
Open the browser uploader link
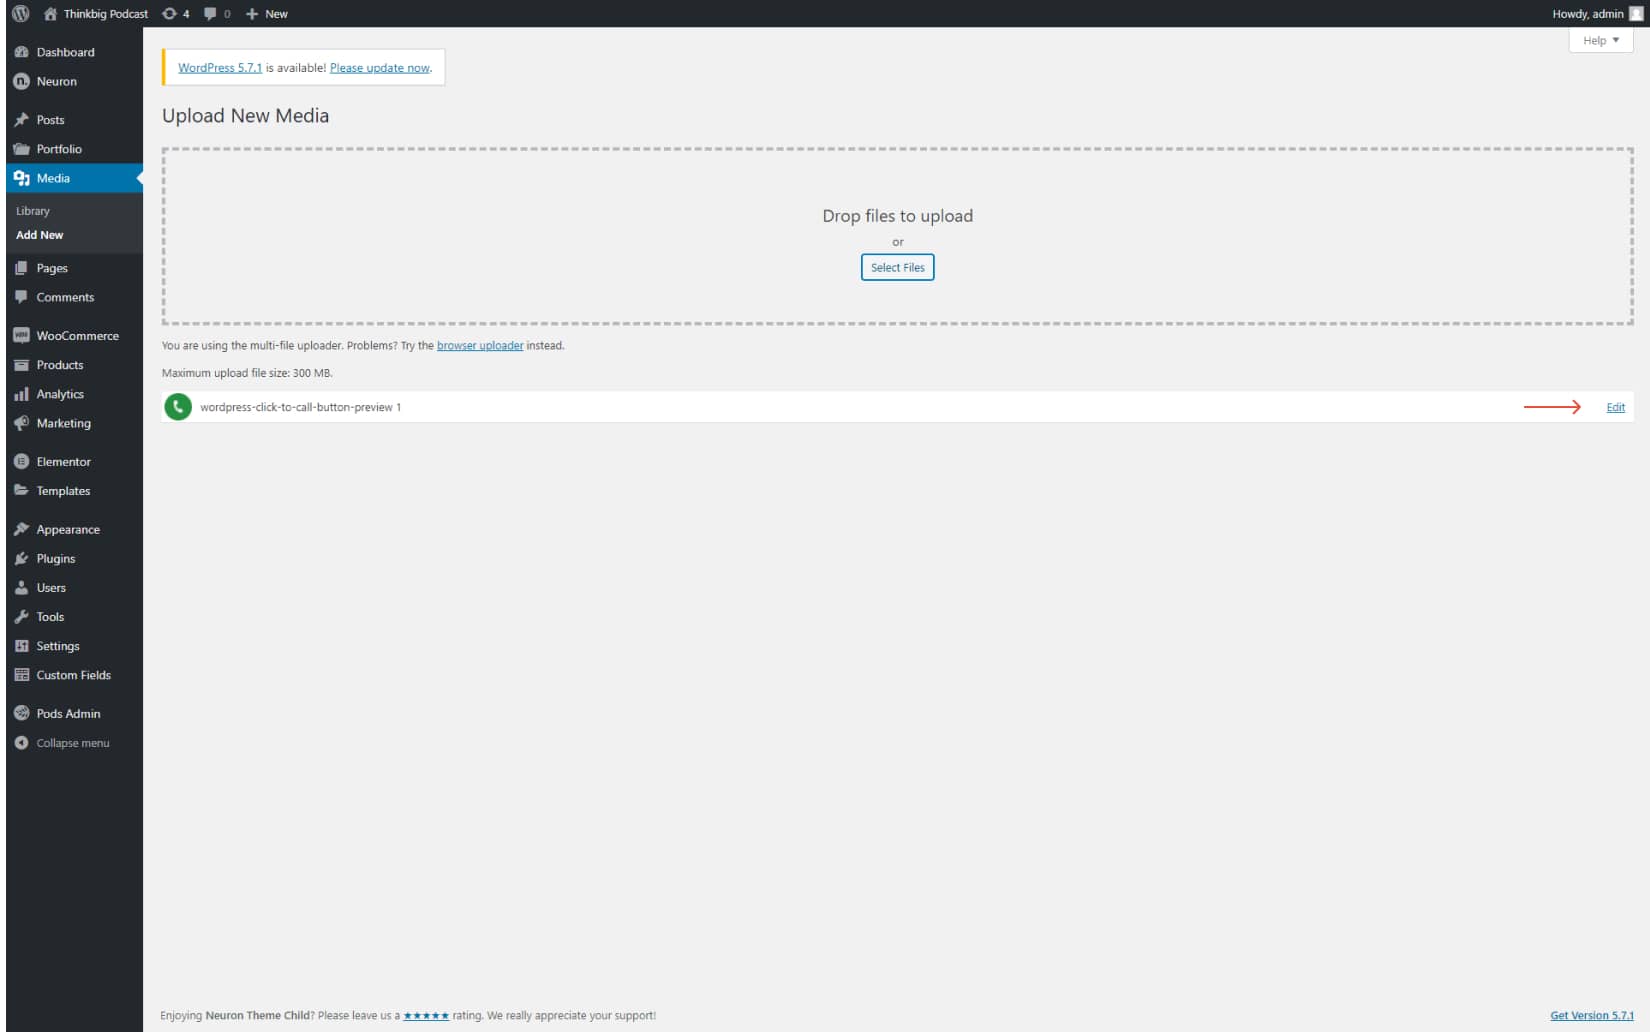(x=478, y=345)
